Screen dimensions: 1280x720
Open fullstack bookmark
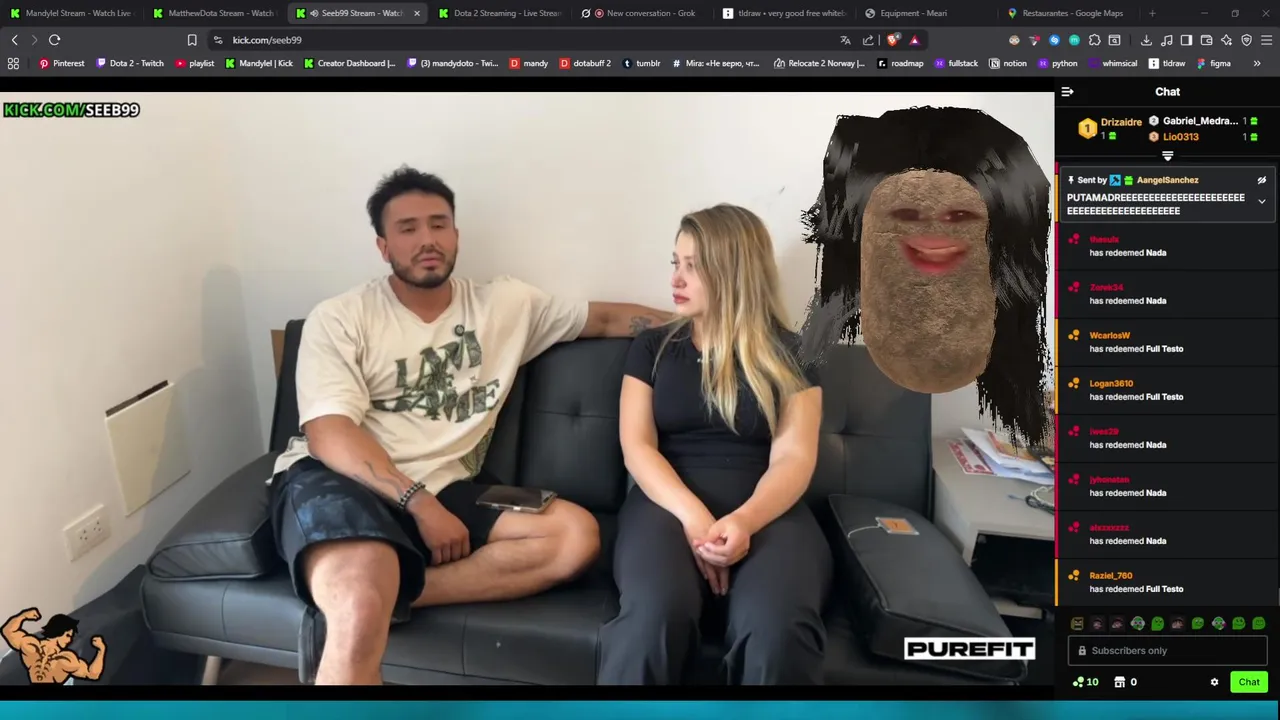(x=956, y=63)
